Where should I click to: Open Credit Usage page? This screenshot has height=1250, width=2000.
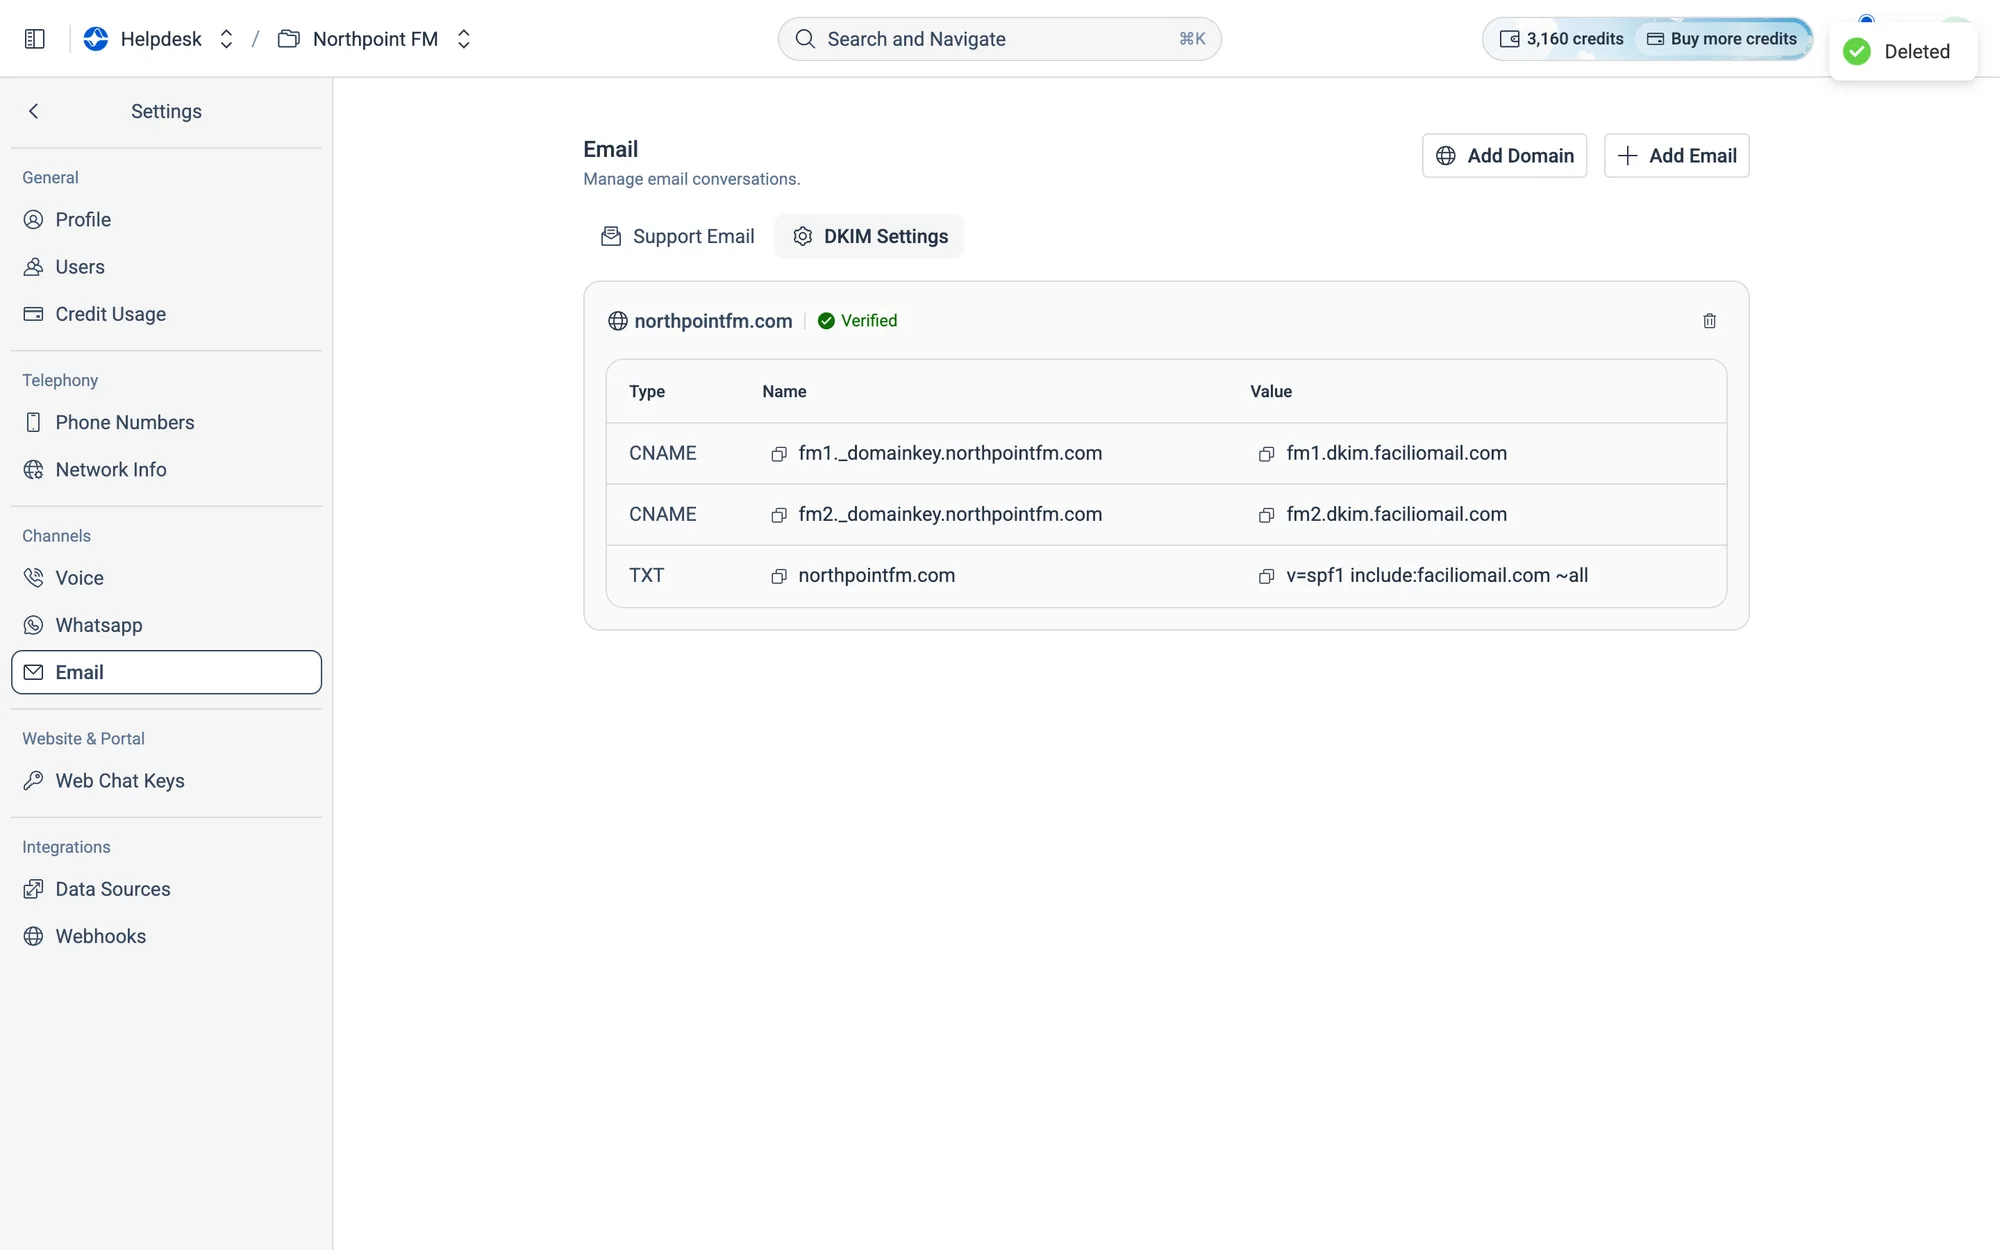click(x=166, y=314)
